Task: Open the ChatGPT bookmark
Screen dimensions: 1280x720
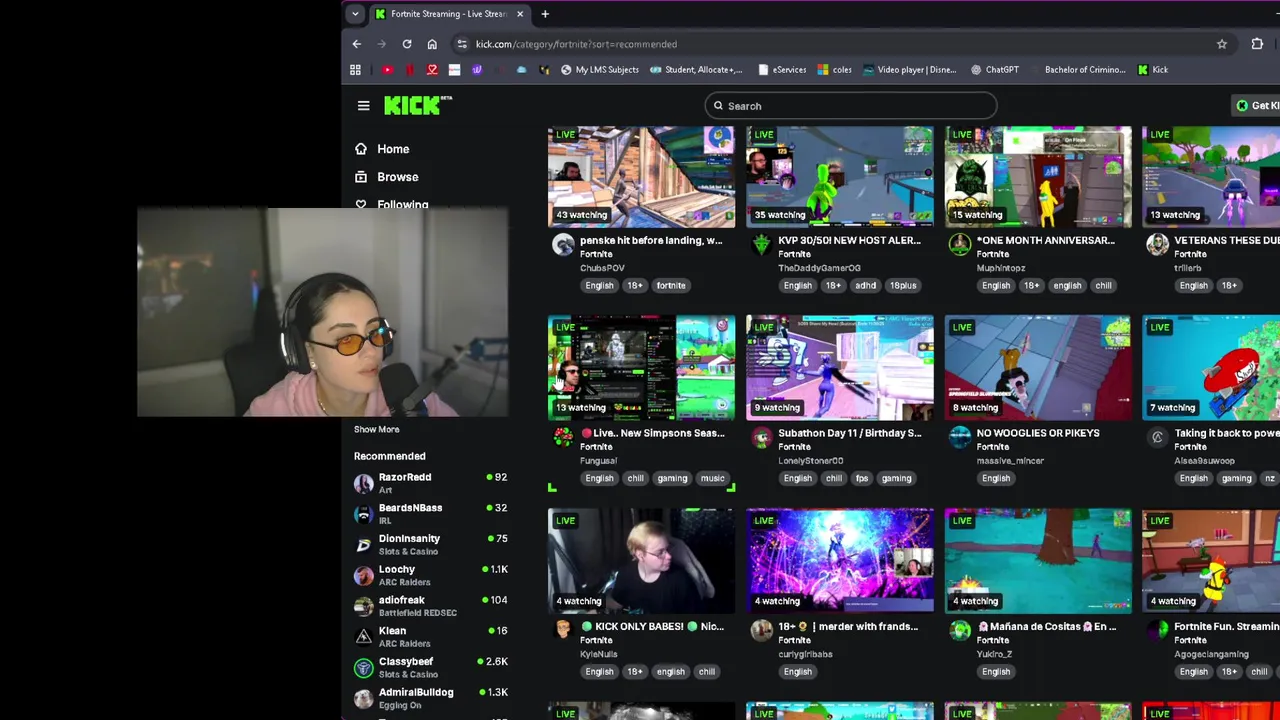Action: tap(994, 70)
